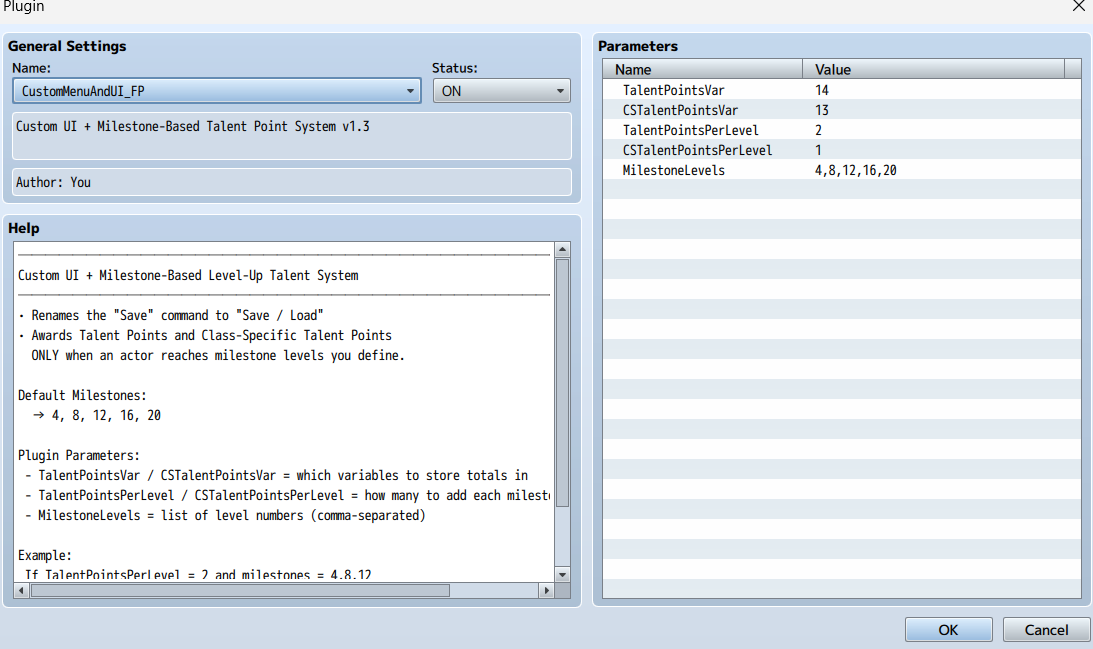Click the Help panel scroll-right arrow
1093x649 pixels.
click(546, 591)
